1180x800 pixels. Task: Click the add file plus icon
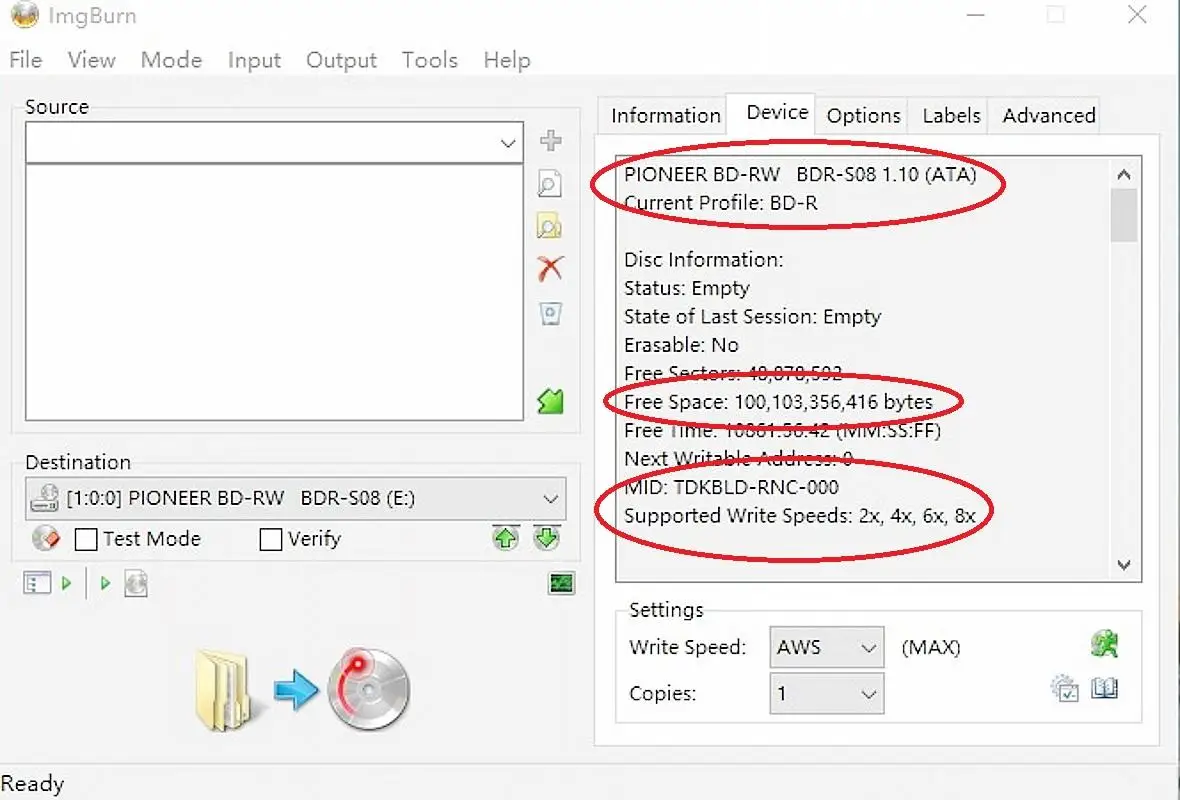[551, 141]
